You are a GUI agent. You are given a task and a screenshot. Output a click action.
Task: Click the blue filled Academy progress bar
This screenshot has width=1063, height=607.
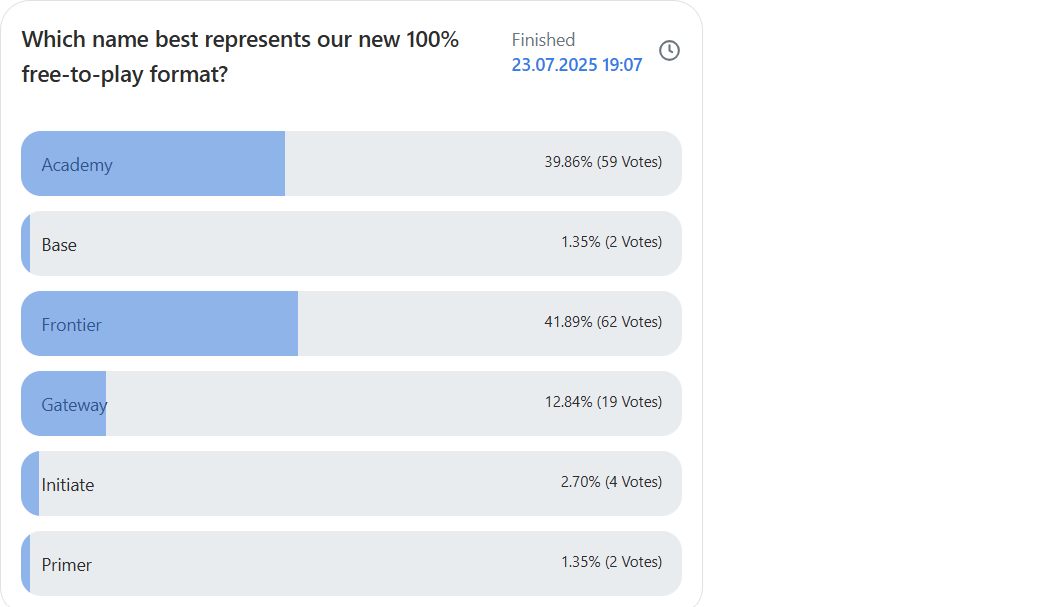(x=153, y=163)
